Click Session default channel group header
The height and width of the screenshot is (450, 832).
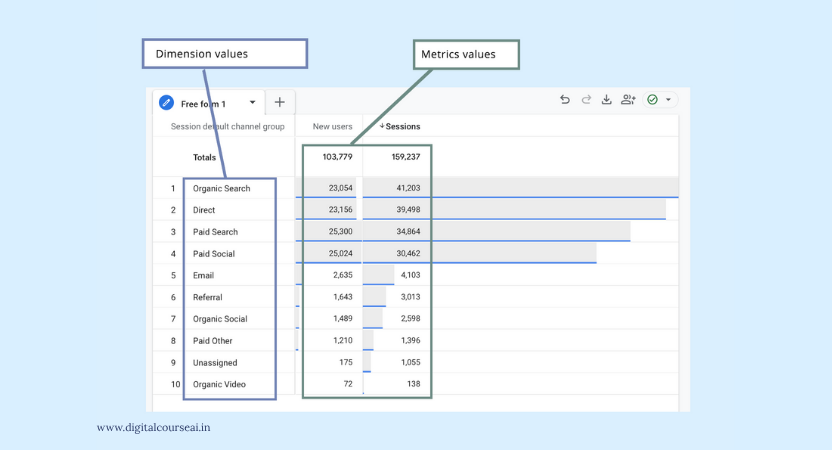click(228, 126)
